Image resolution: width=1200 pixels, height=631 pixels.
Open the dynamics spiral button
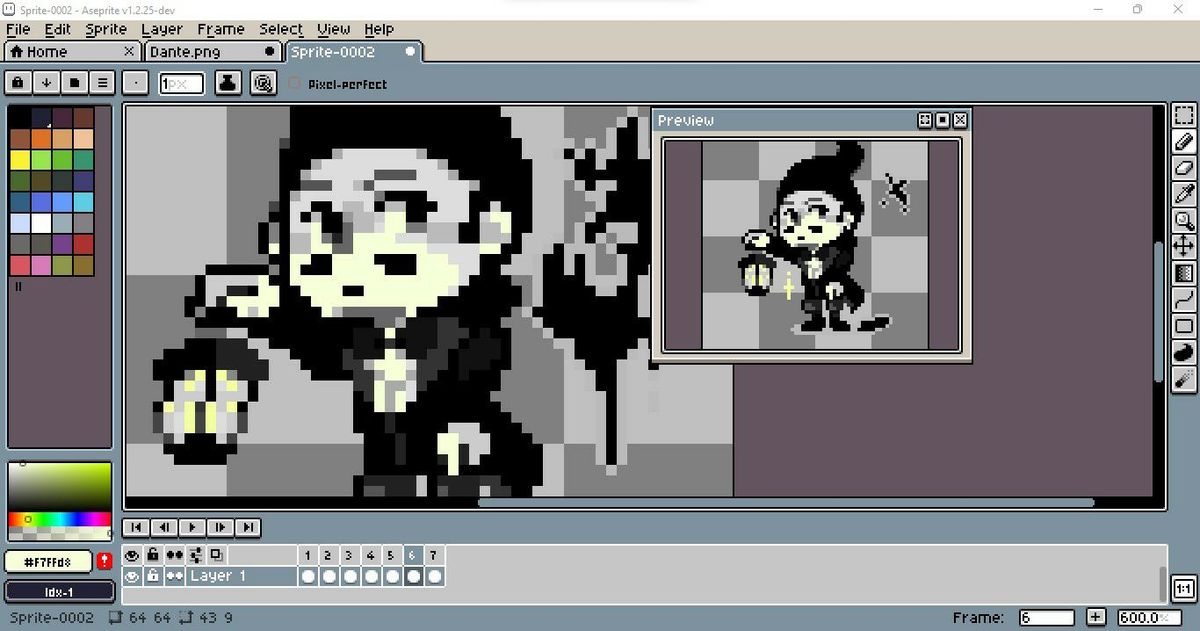click(x=263, y=83)
